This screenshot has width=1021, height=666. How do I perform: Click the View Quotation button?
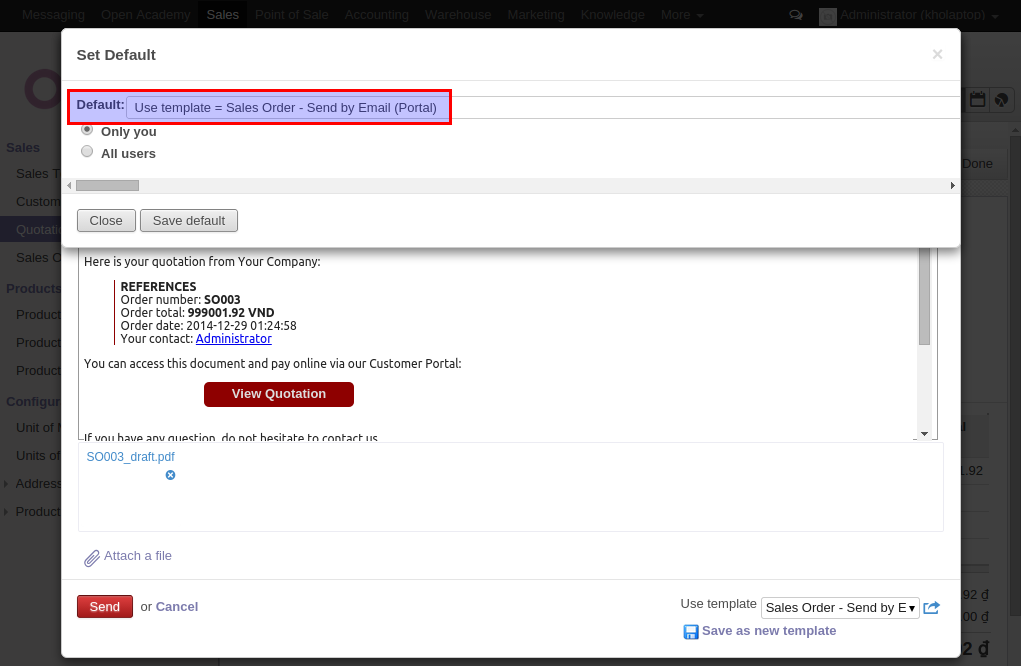pos(279,394)
